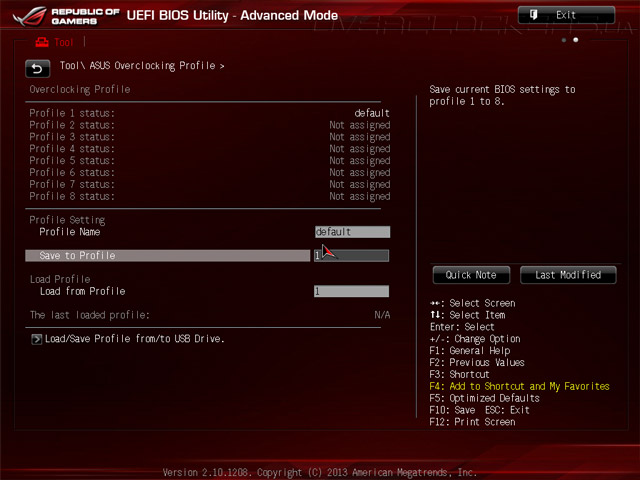The image size is (640, 480).
Task: Click the F1 General Help hint
Action: click(x=470, y=351)
